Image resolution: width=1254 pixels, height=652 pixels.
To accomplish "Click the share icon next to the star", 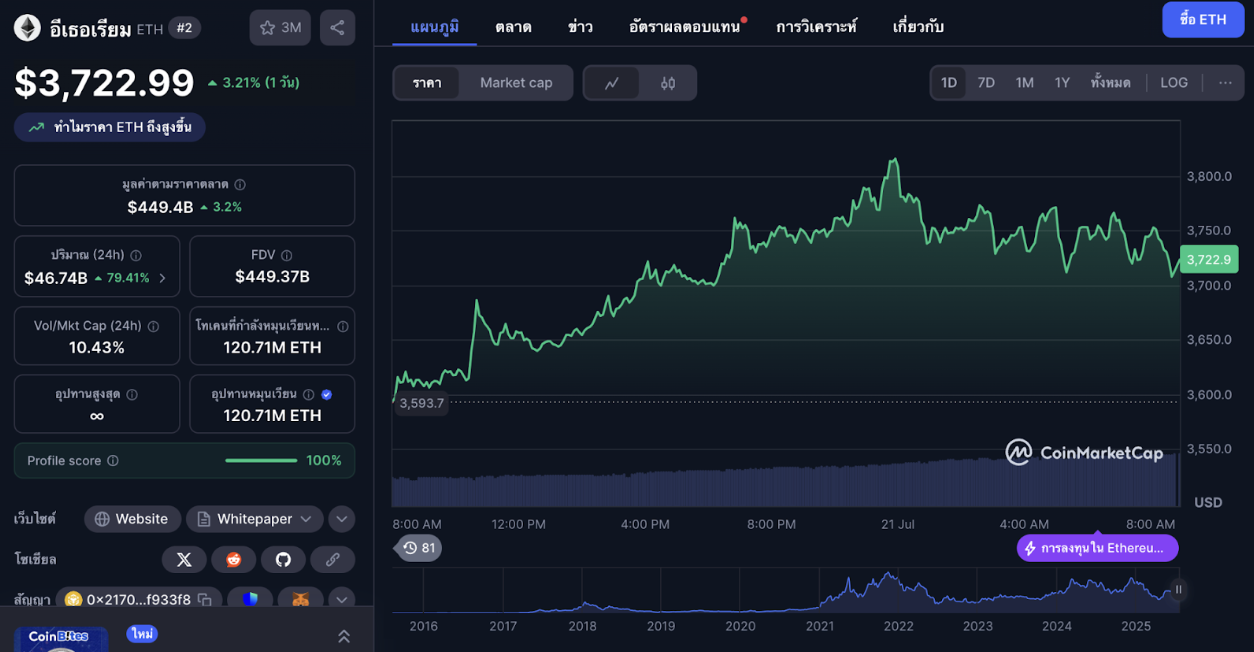I will [x=335, y=27].
